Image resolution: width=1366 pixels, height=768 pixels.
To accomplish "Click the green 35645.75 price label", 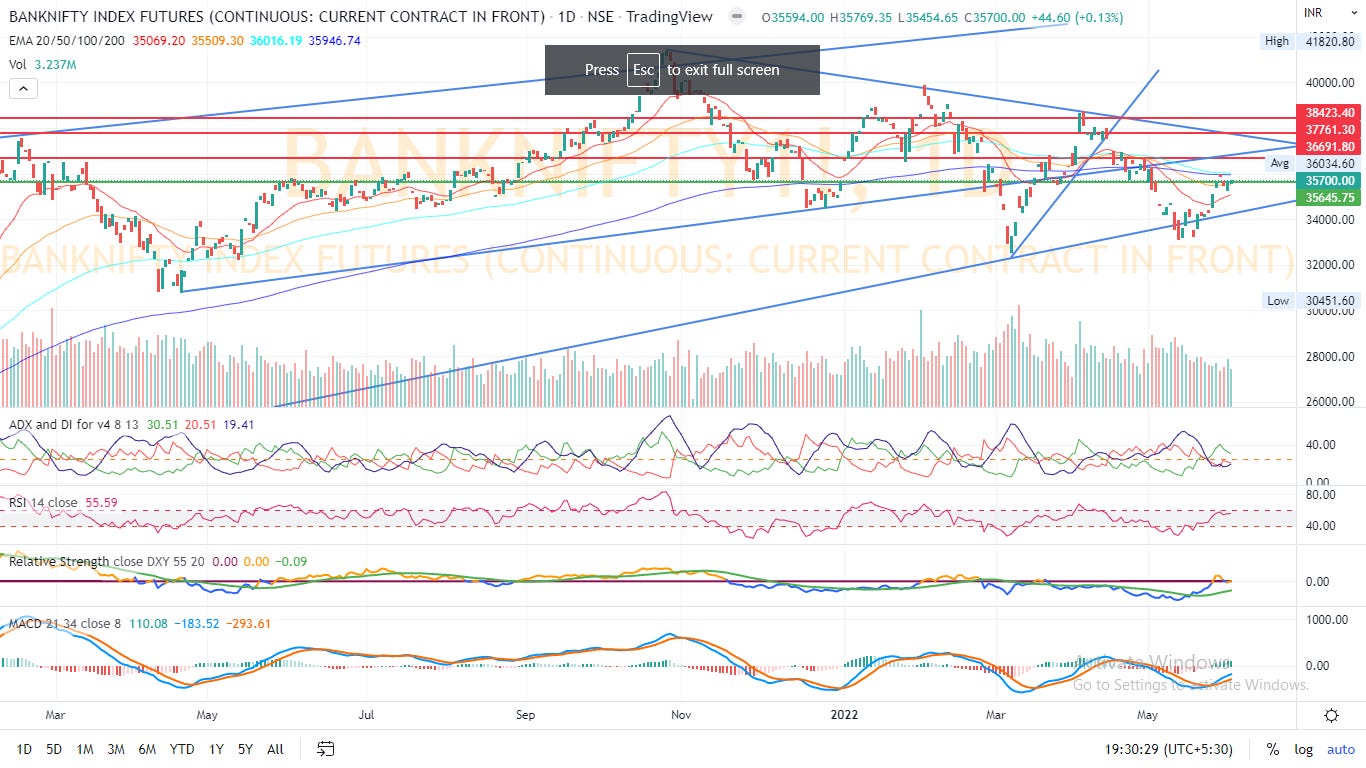I will (x=1329, y=198).
